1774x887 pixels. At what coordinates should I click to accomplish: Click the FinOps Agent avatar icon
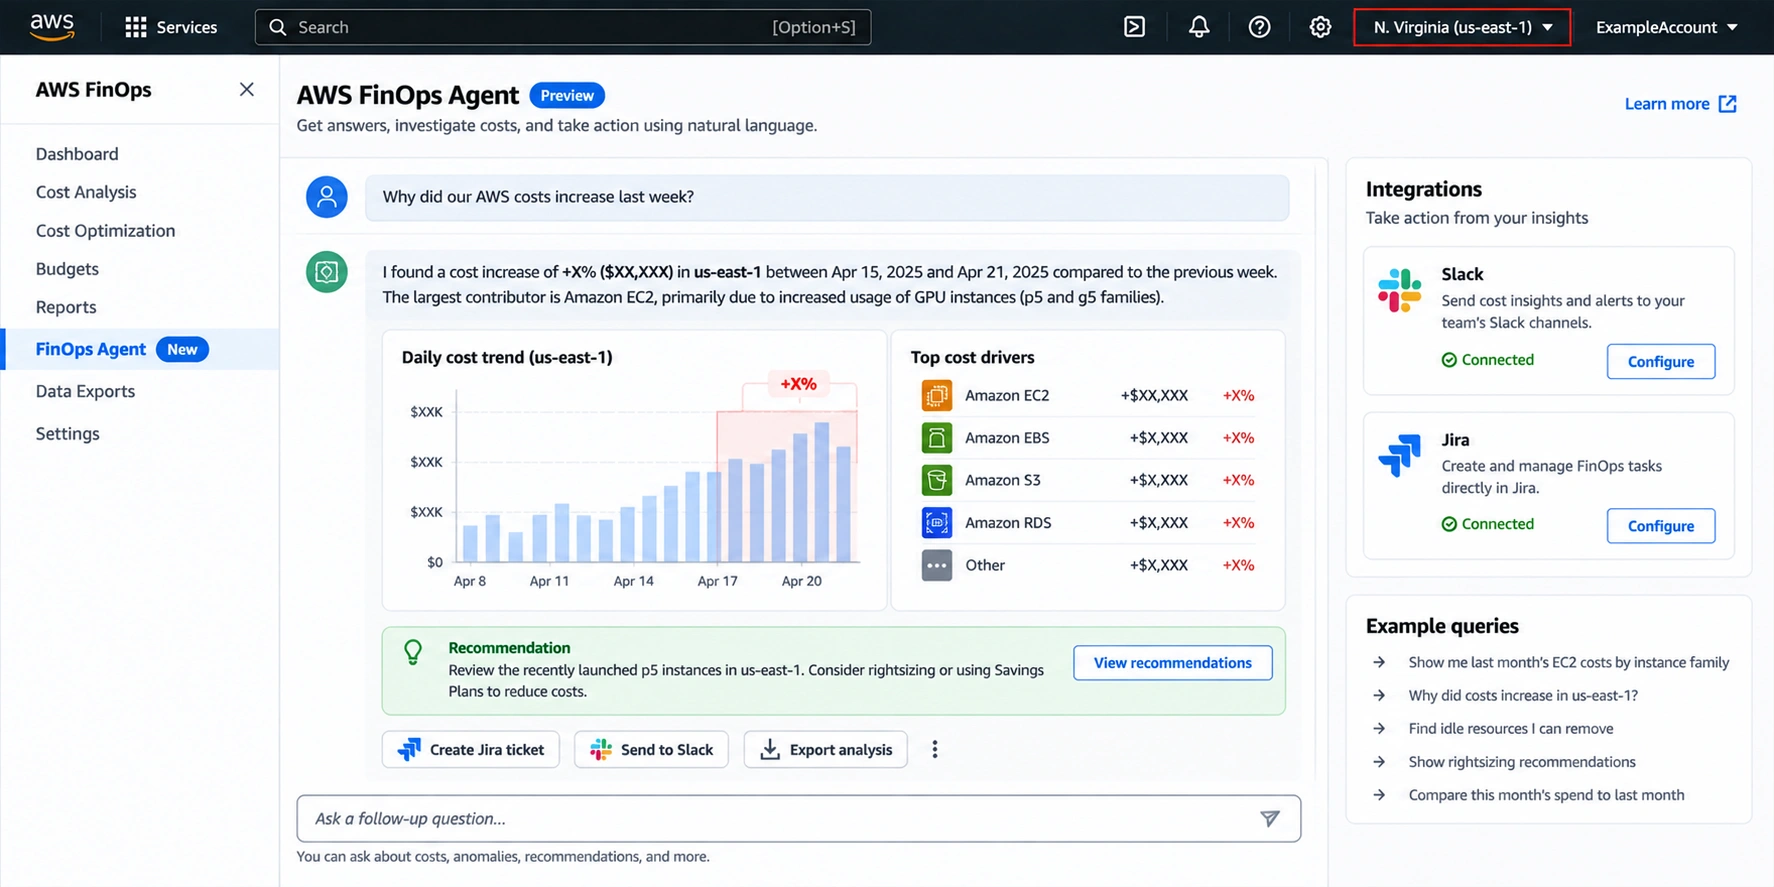[327, 272]
